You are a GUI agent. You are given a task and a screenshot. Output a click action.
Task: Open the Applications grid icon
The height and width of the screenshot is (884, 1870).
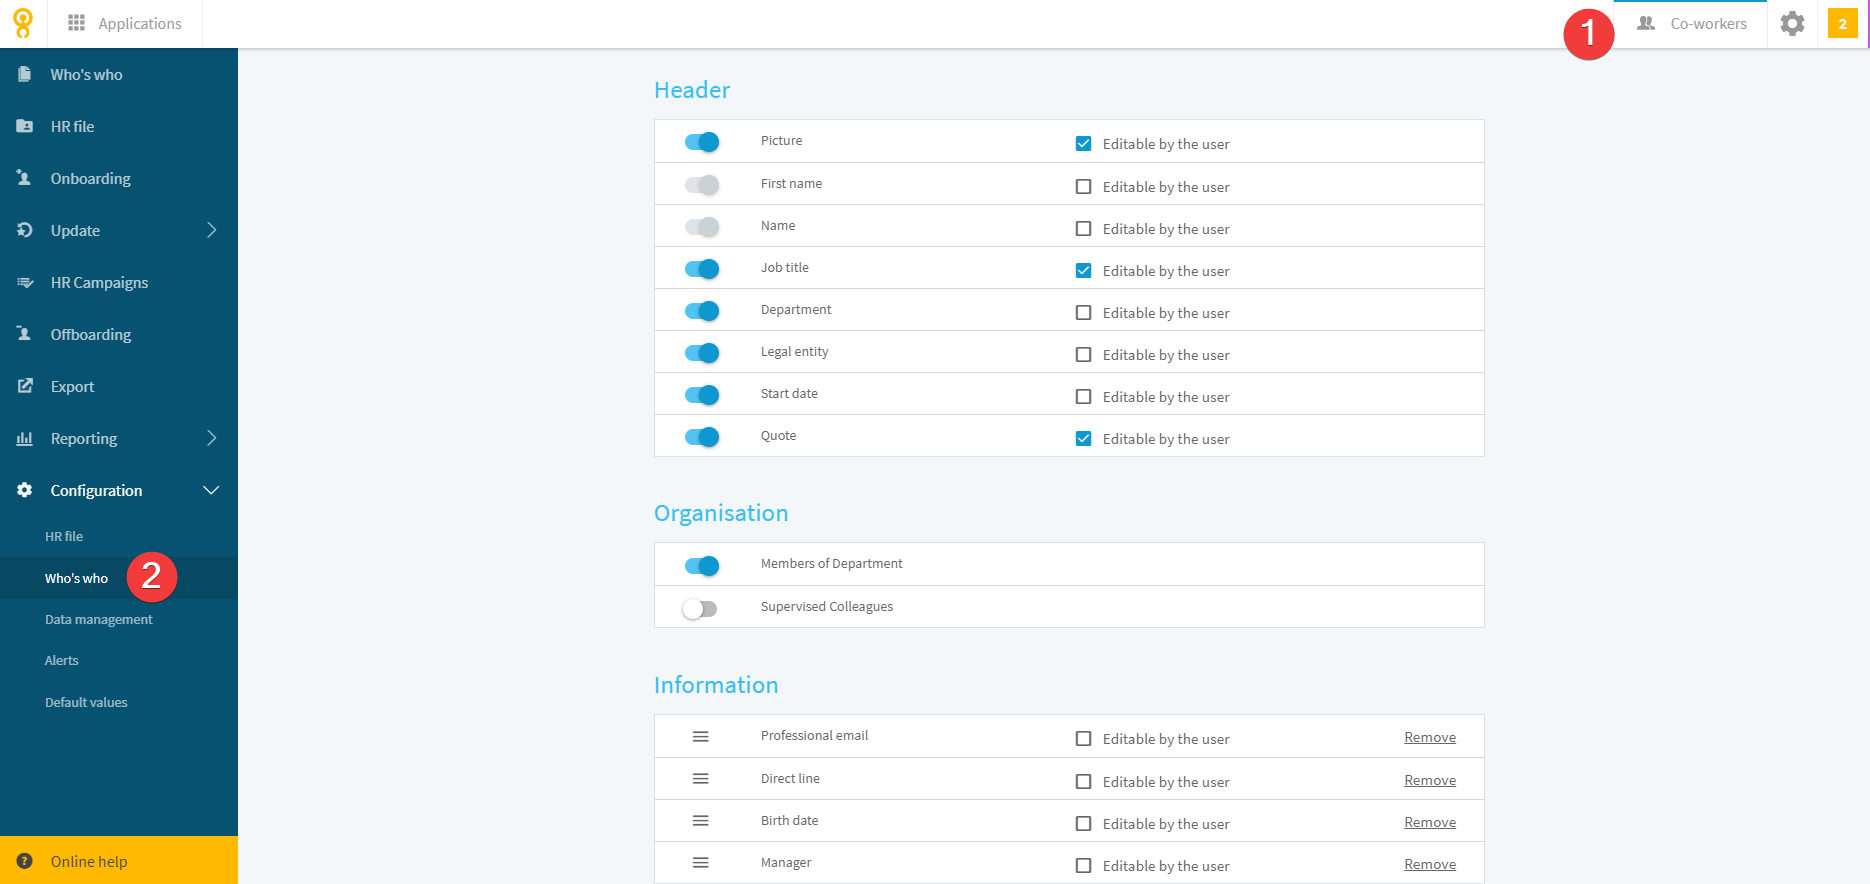(76, 23)
